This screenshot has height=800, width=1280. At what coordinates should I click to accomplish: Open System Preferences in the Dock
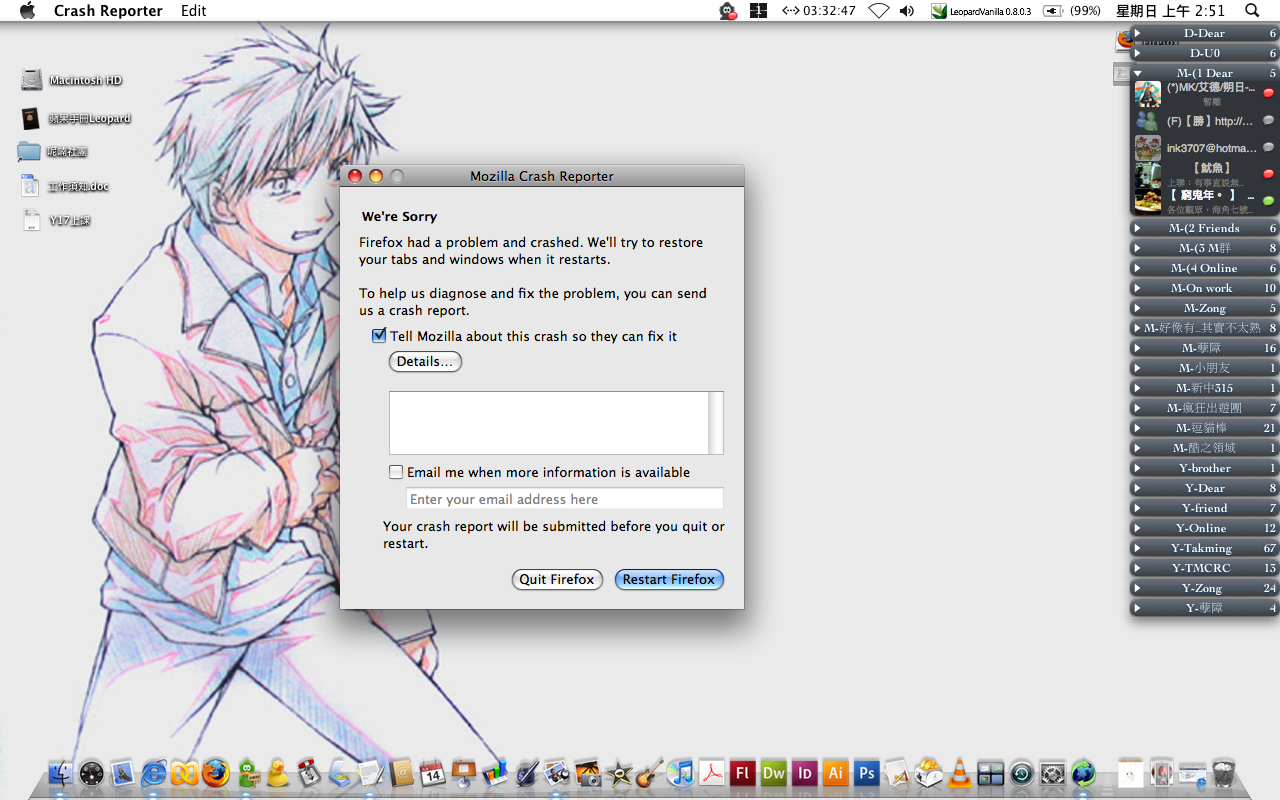tap(1052, 773)
